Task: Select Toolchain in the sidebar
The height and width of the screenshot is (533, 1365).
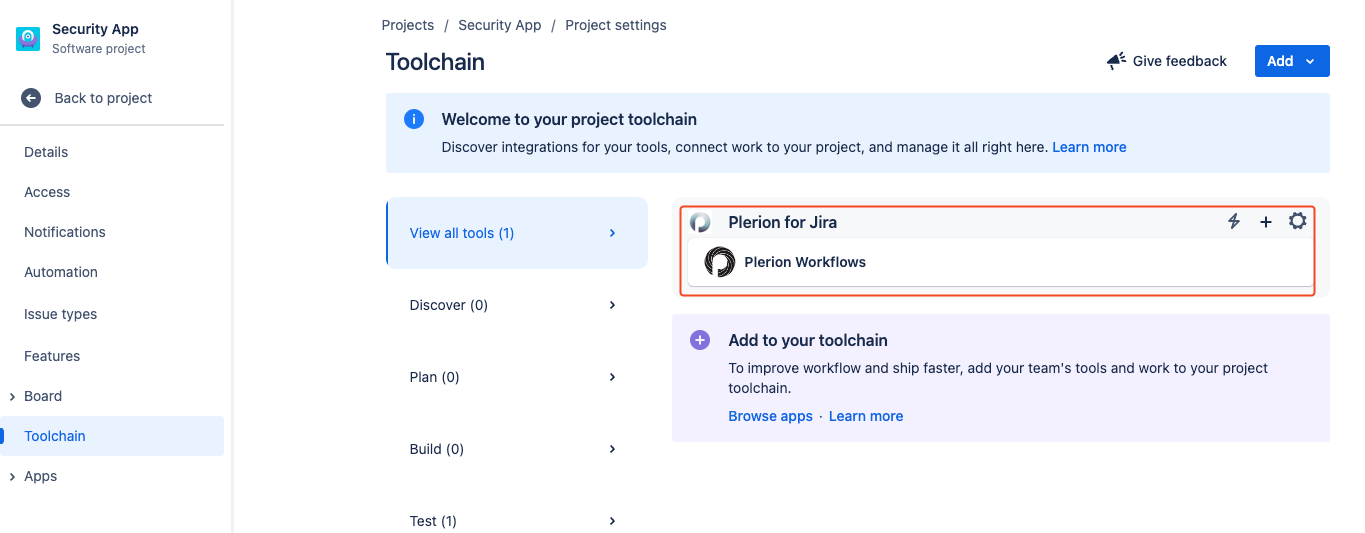Action: [x=112, y=436]
